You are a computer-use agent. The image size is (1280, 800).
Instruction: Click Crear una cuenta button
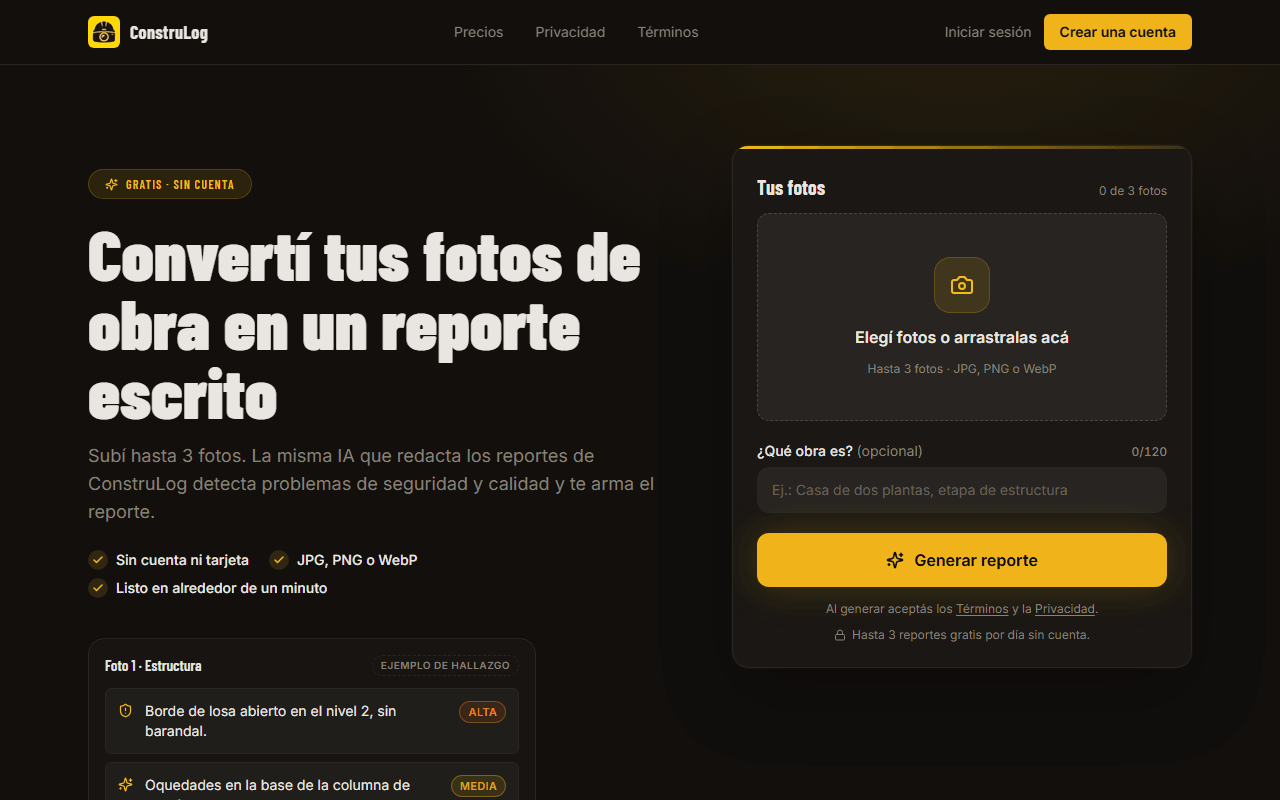[1118, 32]
